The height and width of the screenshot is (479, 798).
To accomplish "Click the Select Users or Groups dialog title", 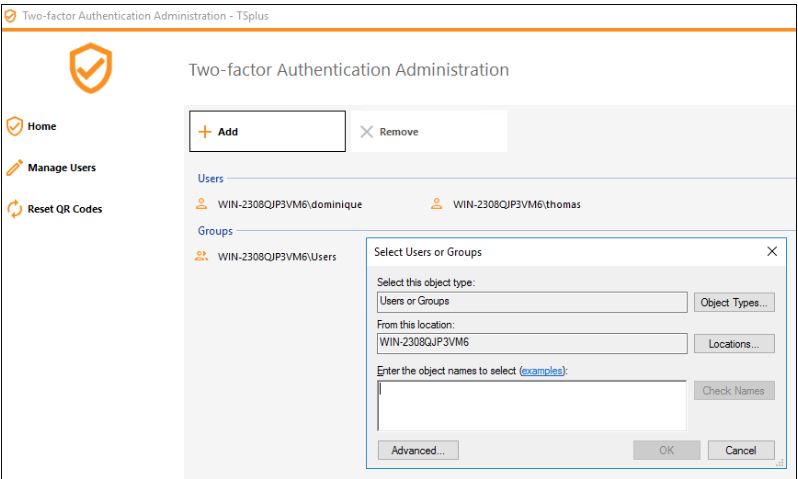I will pyautogui.click(x=428, y=252).
